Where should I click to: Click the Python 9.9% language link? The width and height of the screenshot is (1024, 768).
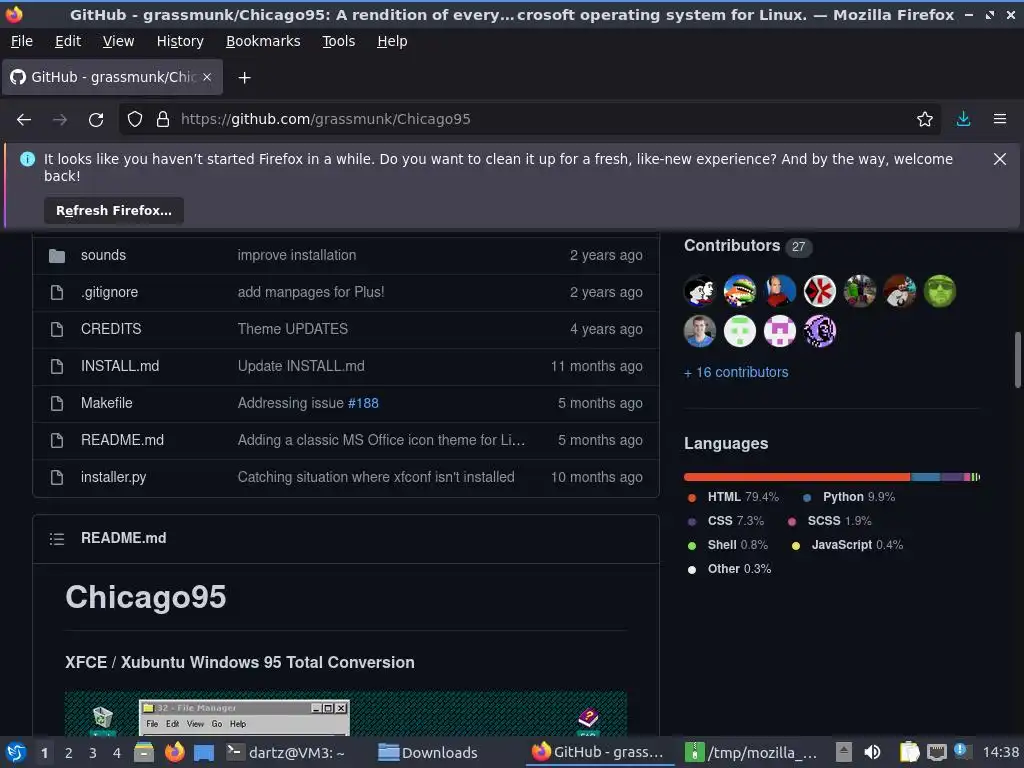coord(849,497)
